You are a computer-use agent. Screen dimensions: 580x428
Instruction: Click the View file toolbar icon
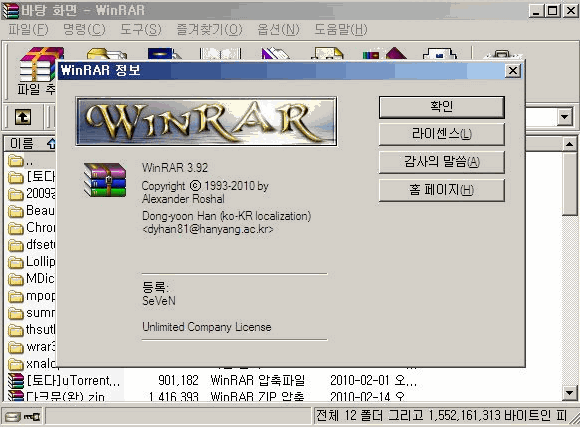click(x=220, y=54)
